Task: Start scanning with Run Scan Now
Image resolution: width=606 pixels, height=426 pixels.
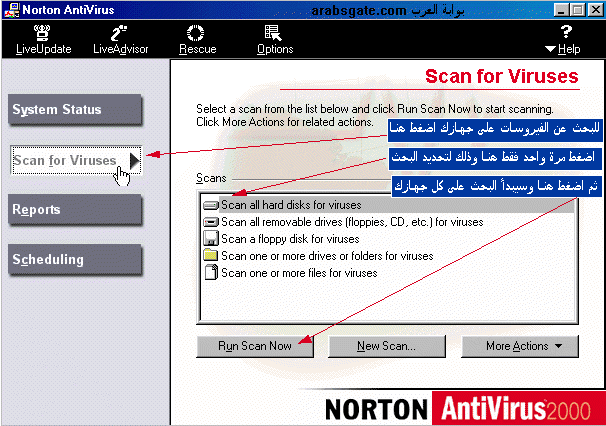Action: coord(255,346)
